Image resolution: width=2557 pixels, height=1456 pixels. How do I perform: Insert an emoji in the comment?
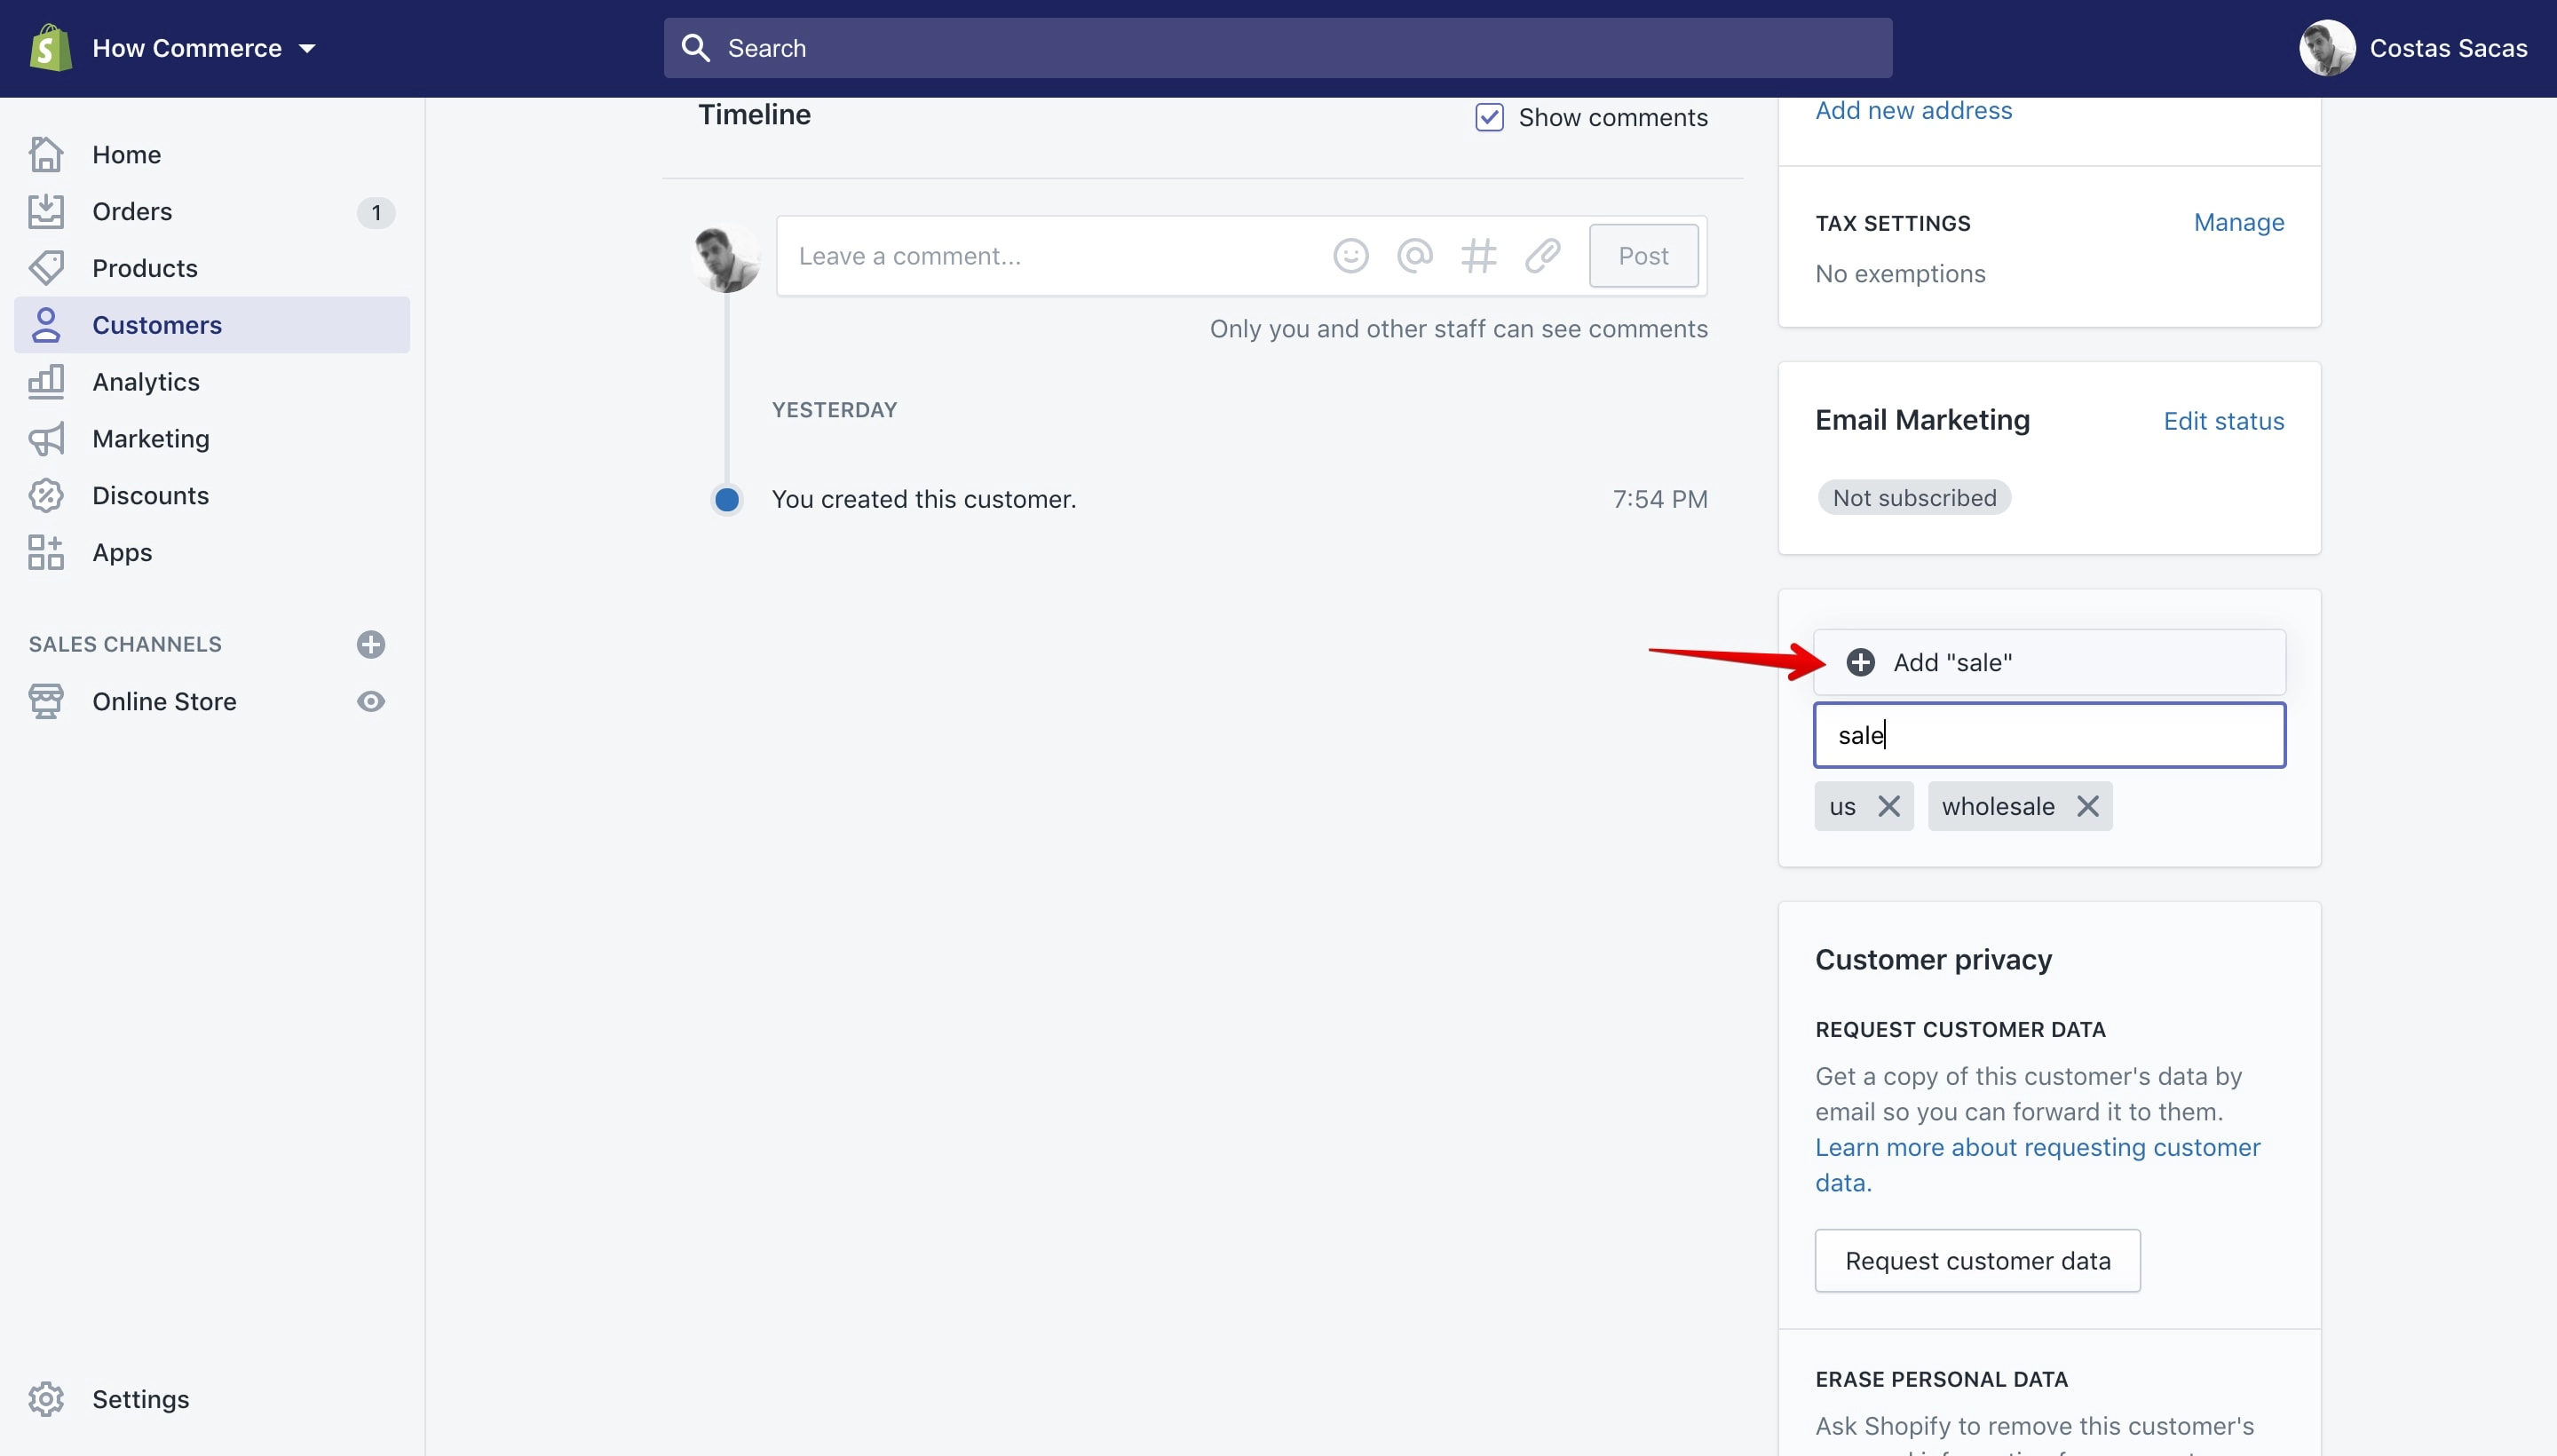[1351, 256]
